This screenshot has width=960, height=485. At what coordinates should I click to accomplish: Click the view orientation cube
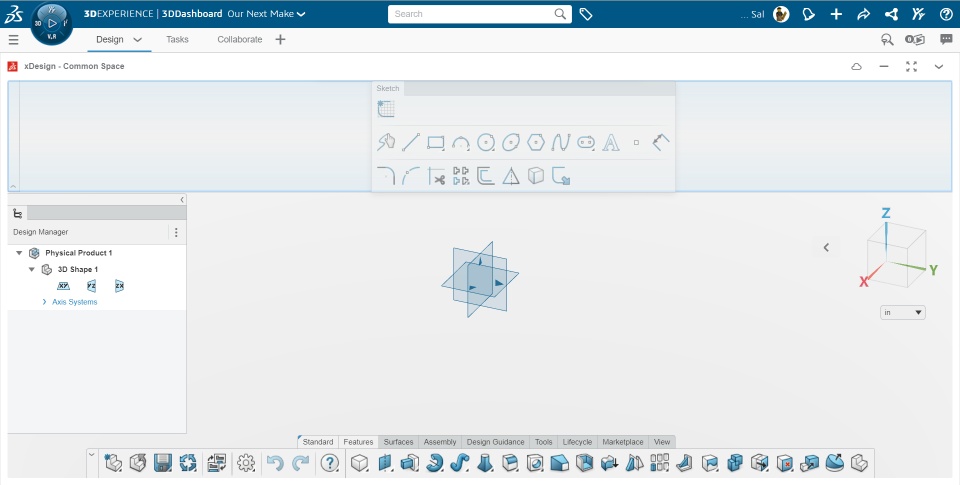tap(896, 255)
